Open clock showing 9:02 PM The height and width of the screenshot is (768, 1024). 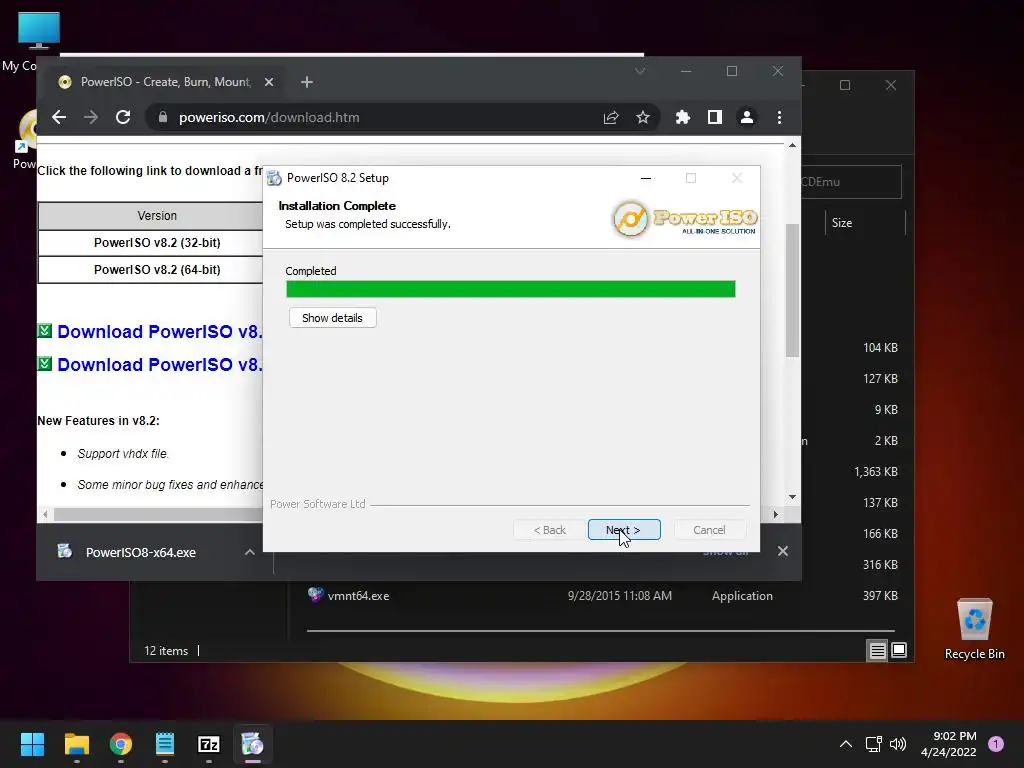point(949,744)
